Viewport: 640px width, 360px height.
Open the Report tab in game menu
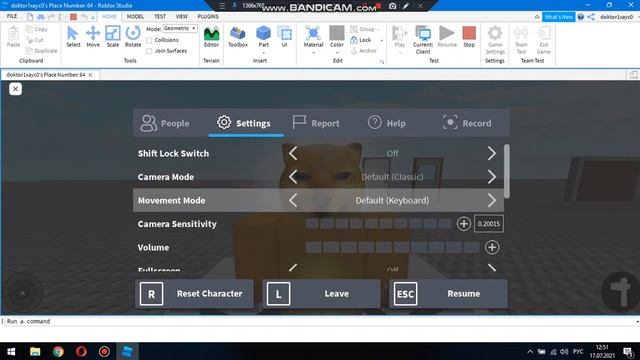(x=316, y=123)
